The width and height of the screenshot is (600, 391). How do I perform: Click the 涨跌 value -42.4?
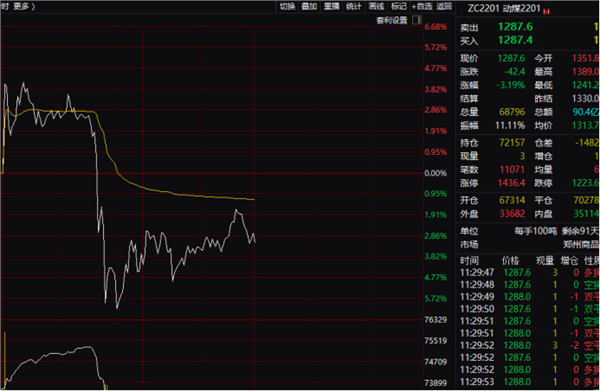click(x=514, y=72)
